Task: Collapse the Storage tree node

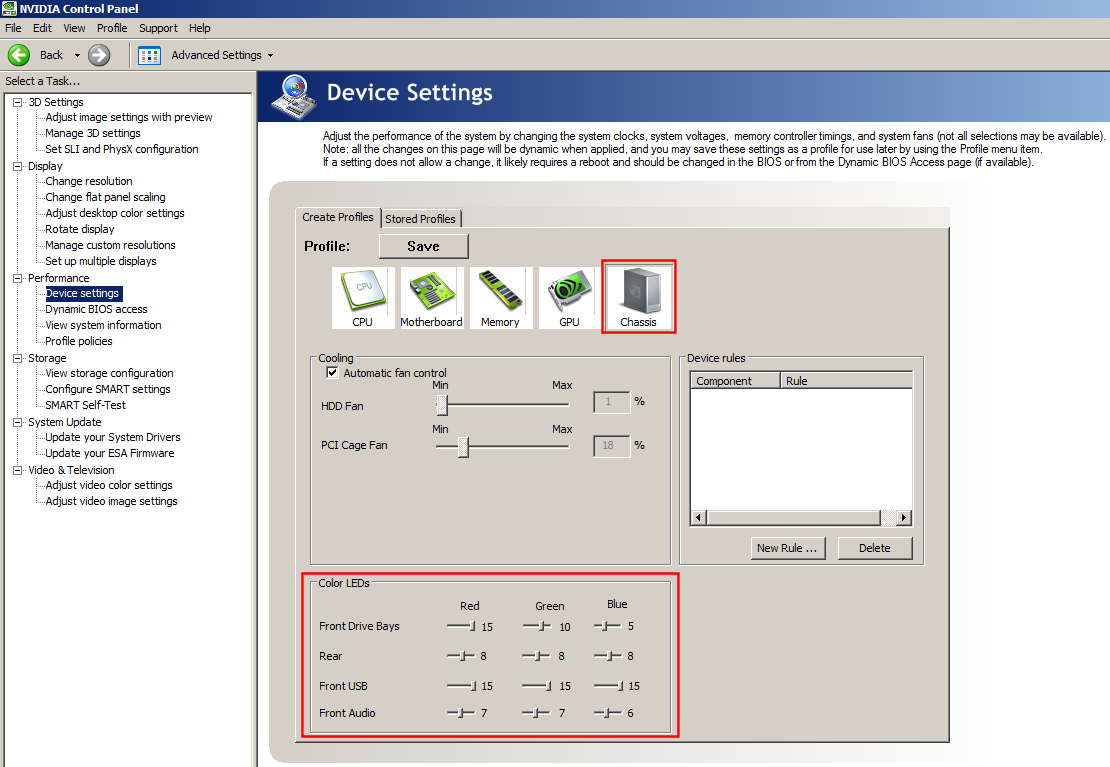Action: (18, 358)
